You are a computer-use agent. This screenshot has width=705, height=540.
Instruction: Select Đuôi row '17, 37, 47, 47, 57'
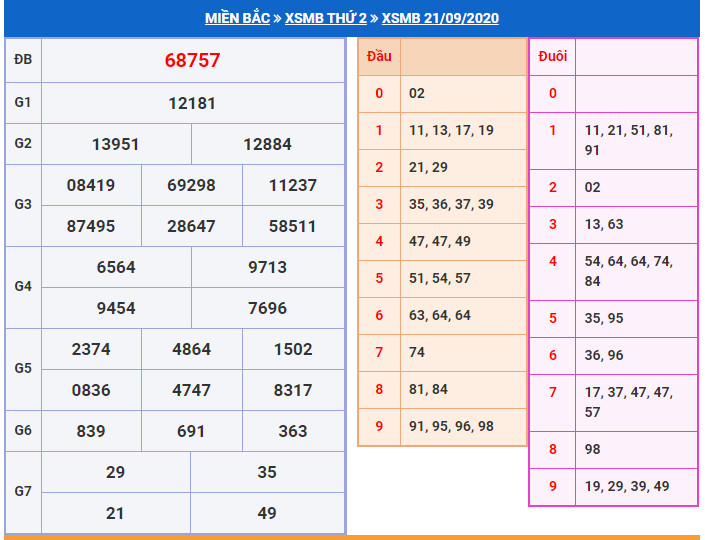(629, 402)
